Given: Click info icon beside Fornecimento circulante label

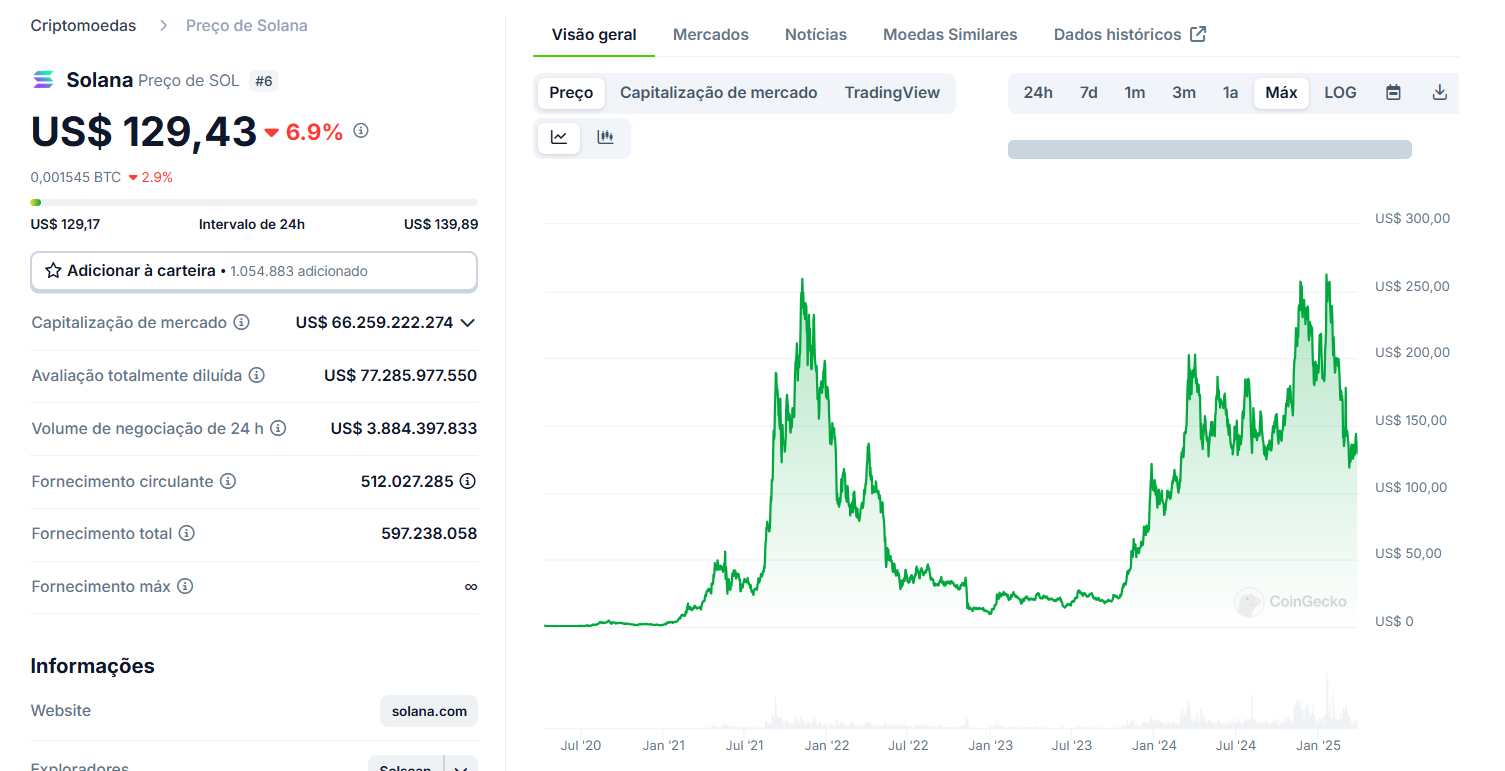Looking at the screenshot, I should (x=228, y=481).
